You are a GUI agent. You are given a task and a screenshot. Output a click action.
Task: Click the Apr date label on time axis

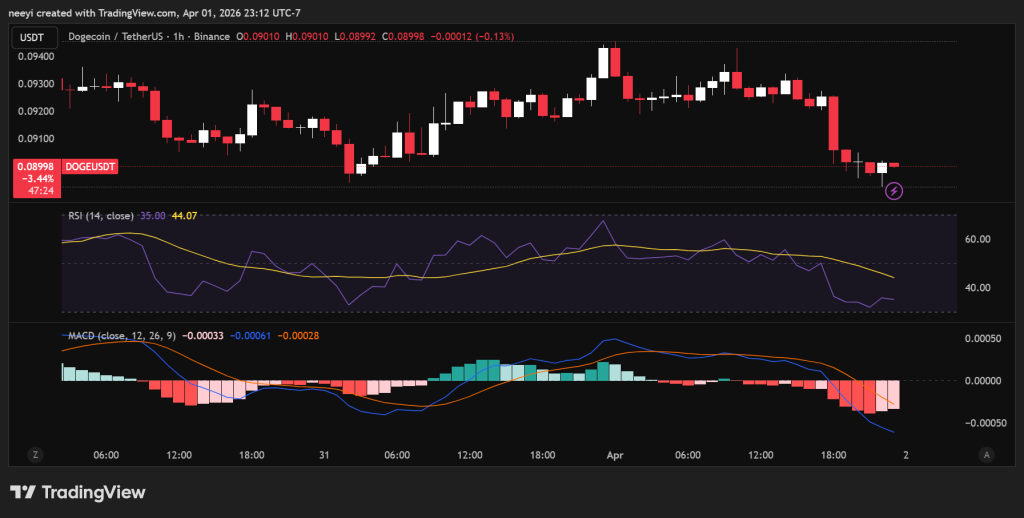pyautogui.click(x=616, y=455)
